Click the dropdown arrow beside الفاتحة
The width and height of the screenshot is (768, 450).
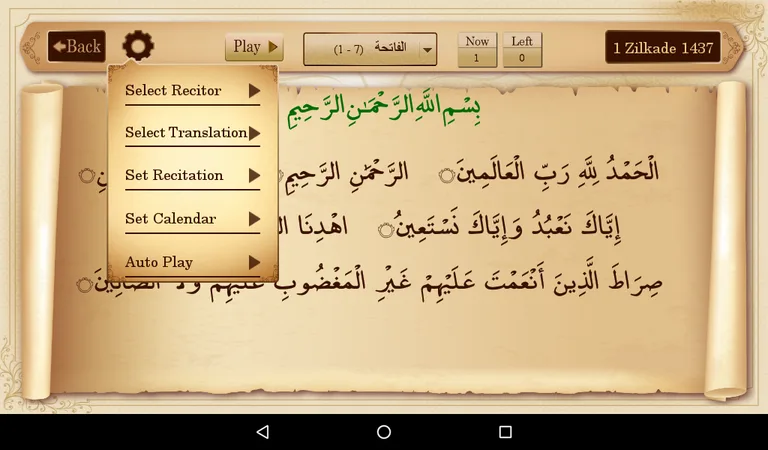point(428,49)
